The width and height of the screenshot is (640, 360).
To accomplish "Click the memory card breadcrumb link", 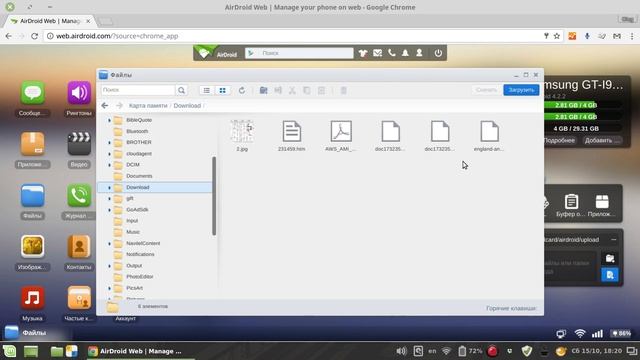I will 148,106.
